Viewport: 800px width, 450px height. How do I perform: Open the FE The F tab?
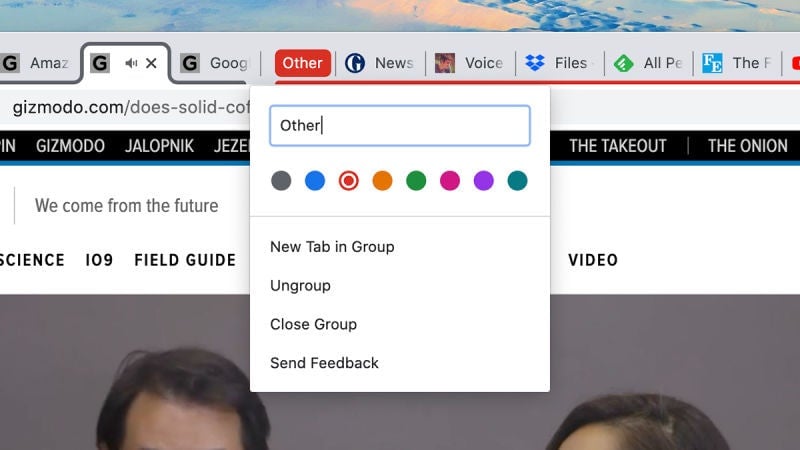click(738, 63)
